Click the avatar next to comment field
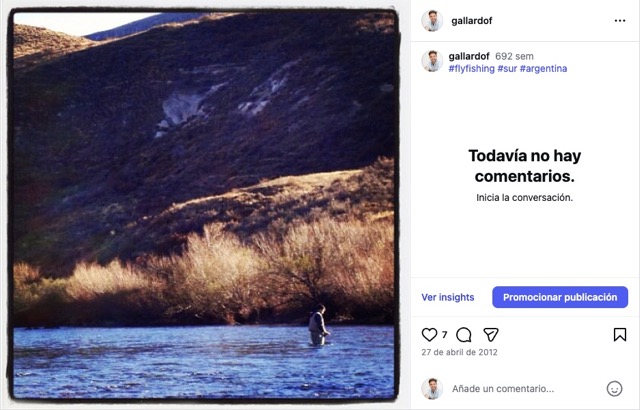 tap(432, 389)
